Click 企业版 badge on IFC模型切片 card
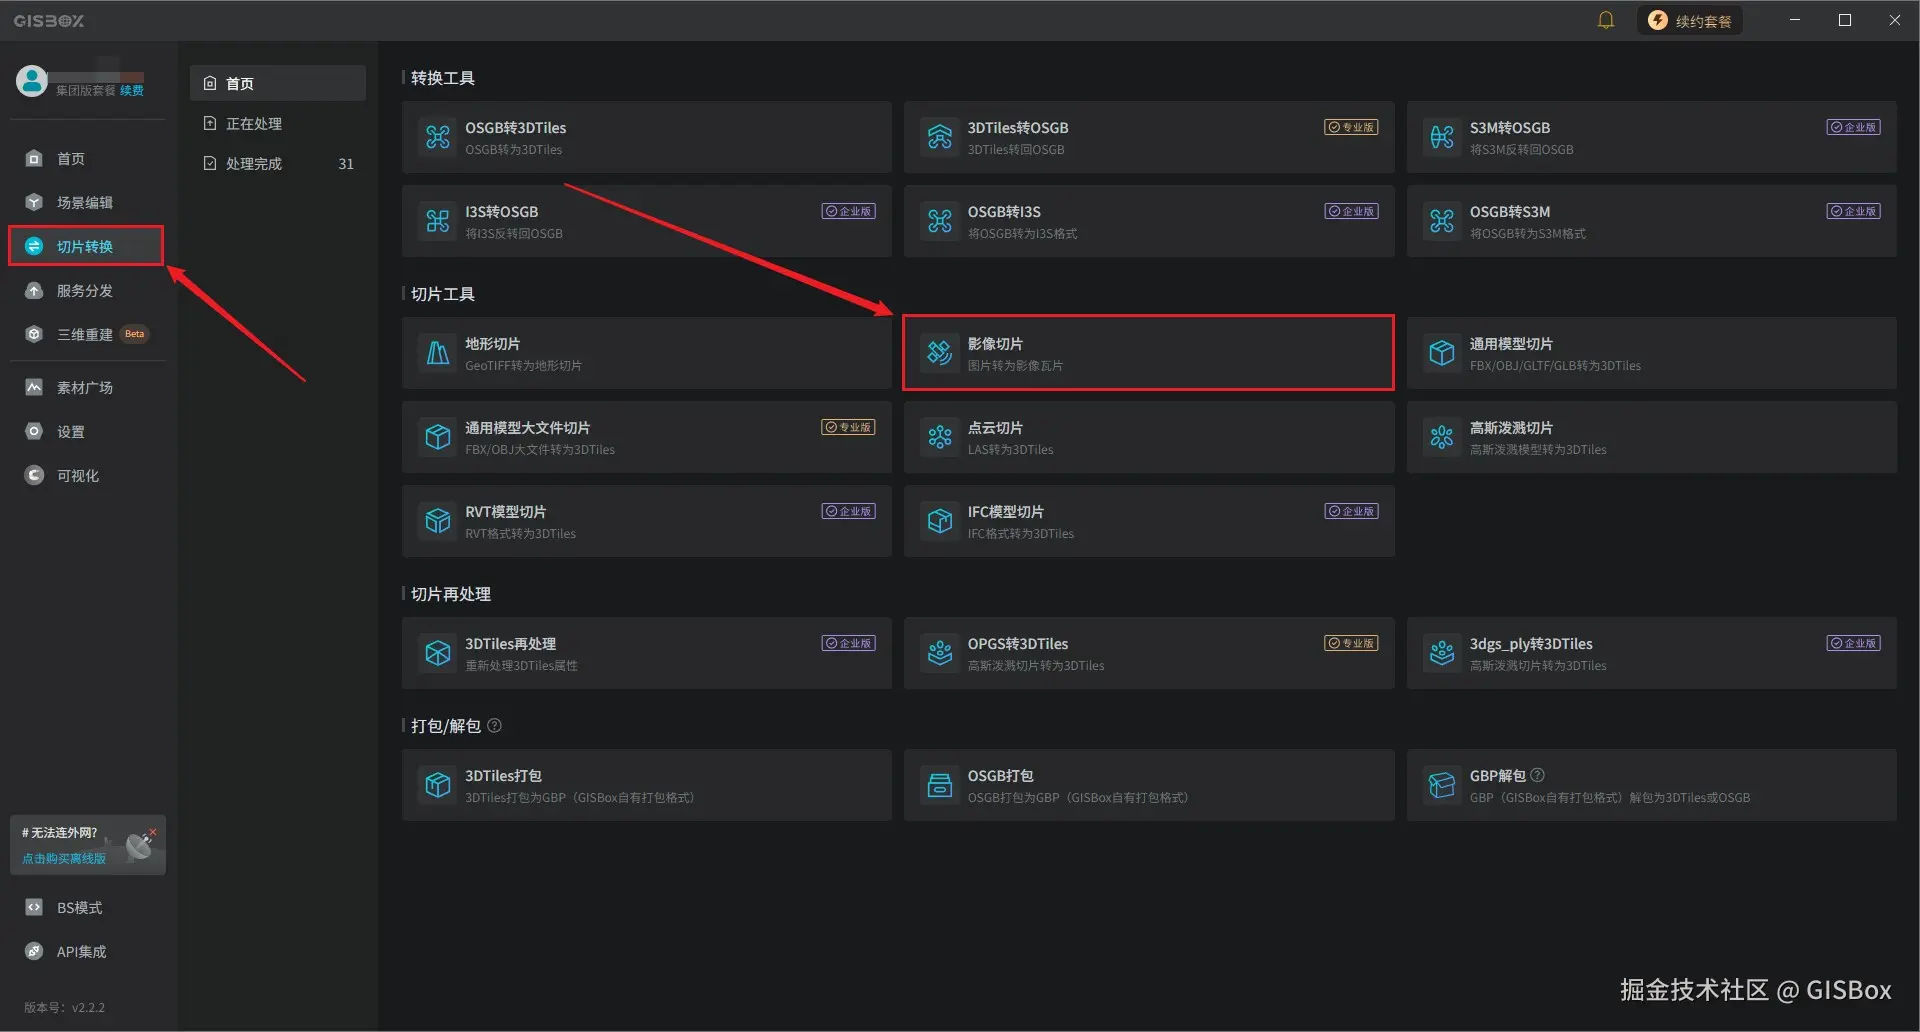The height and width of the screenshot is (1032, 1920). pyautogui.click(x=1351, y=511)
